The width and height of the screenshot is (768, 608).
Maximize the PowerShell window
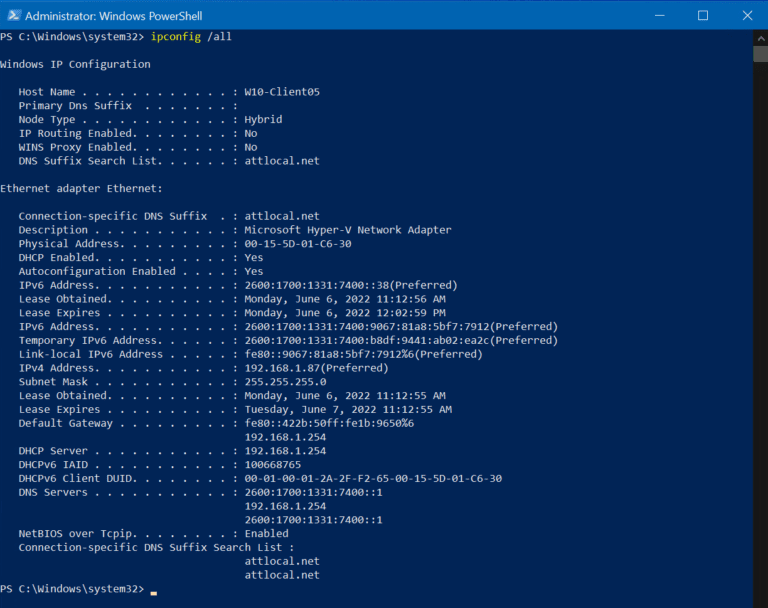tap(703, 16)
